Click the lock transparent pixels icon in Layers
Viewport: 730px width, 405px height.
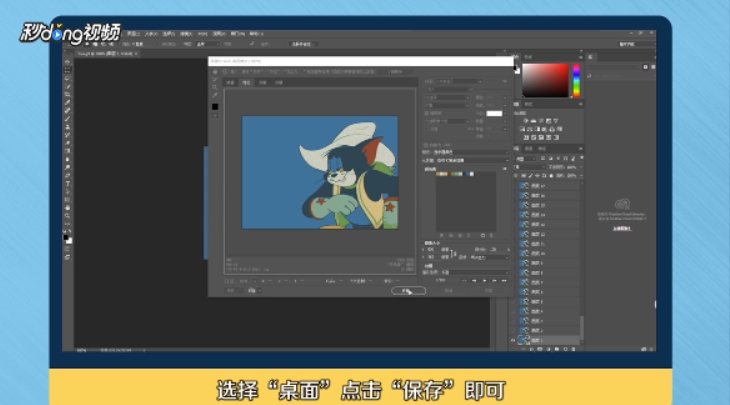523,176
